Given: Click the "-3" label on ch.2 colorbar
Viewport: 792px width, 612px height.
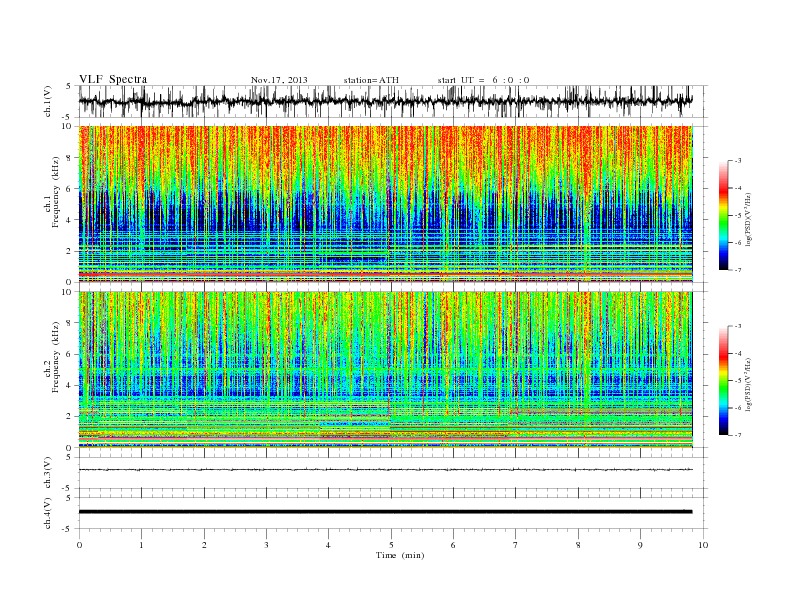Looking at the screenshot, I should pos(737,326).
